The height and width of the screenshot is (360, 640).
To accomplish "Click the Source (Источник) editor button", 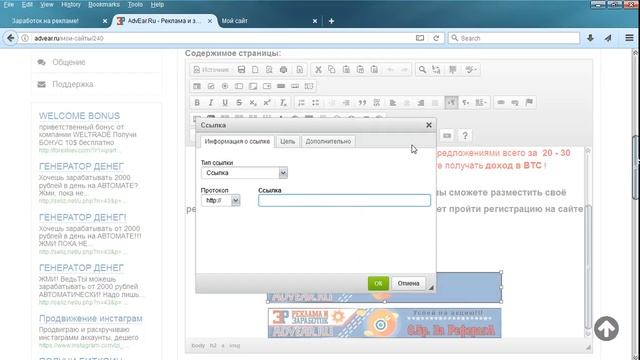I will pos(211,70).
